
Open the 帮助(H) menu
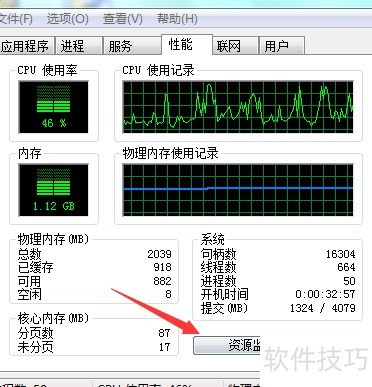(x=177, y=19)
